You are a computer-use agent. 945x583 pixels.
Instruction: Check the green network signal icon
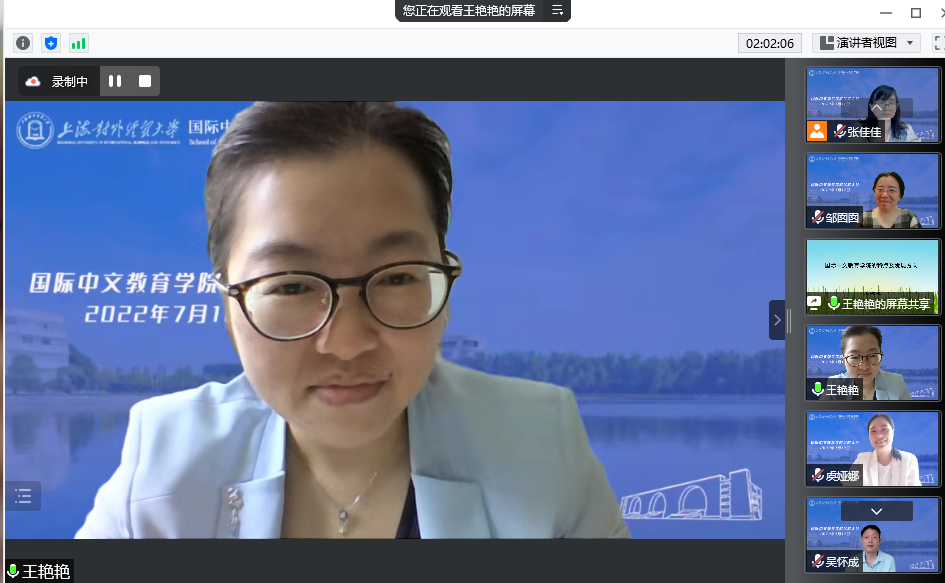[78, 43]
